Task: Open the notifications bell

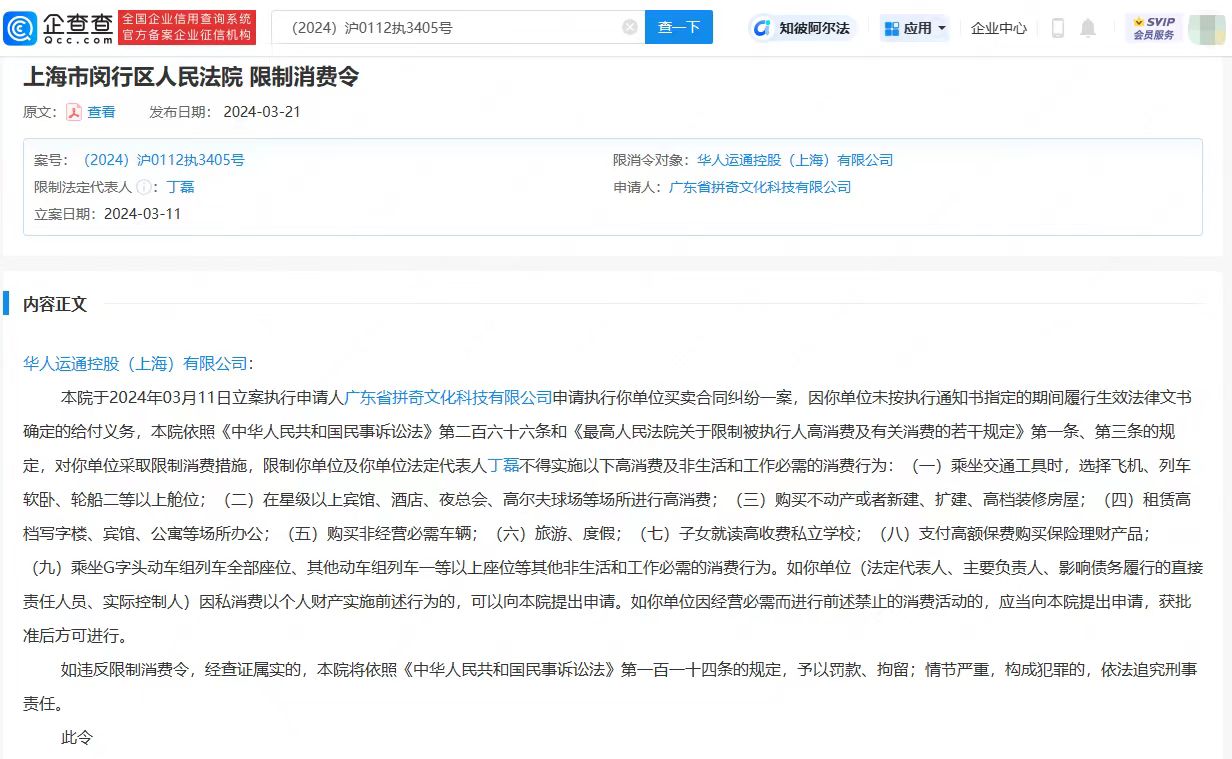Action: [x=1088, y=28]
